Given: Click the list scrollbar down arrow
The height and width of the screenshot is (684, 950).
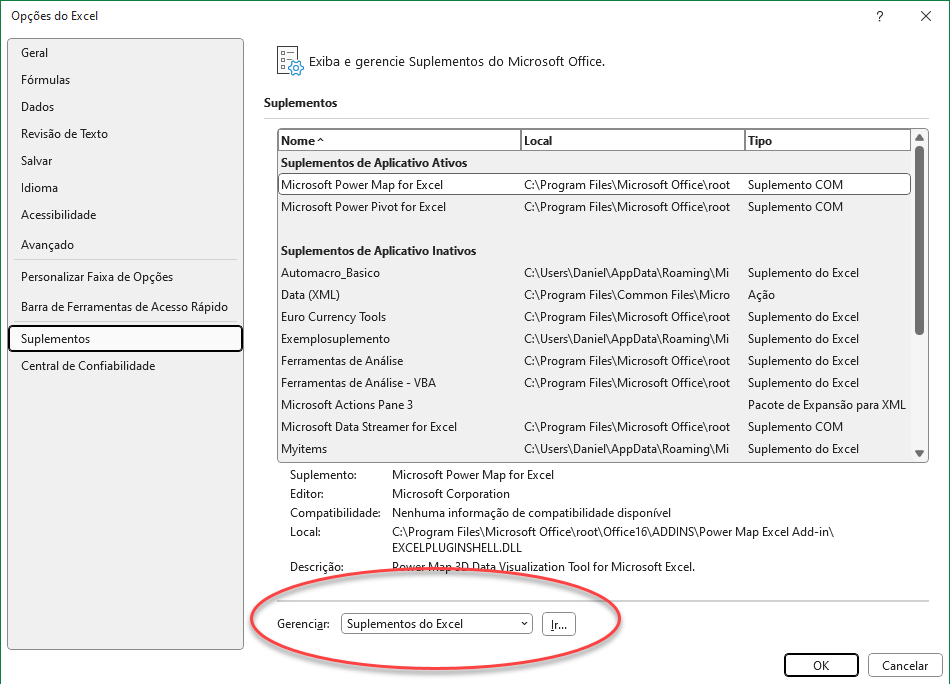Looking at the screenshot, I should click(x=919, y=453).
